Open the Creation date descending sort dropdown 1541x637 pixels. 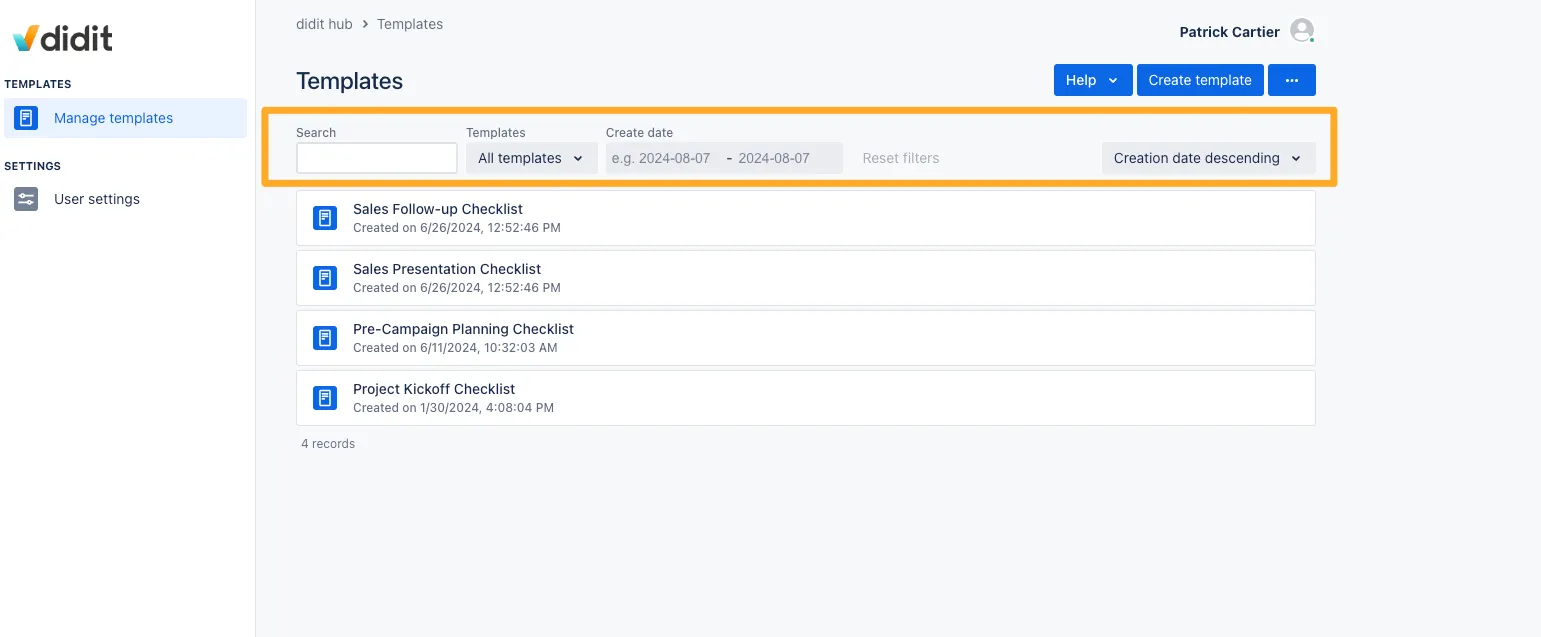tap(1209, 158)
